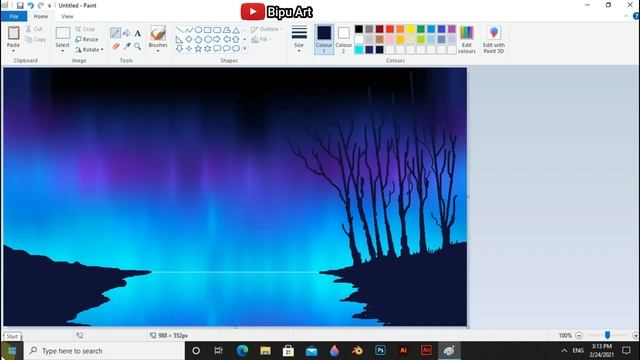Click the zoom out minus button

click(578, 336)
